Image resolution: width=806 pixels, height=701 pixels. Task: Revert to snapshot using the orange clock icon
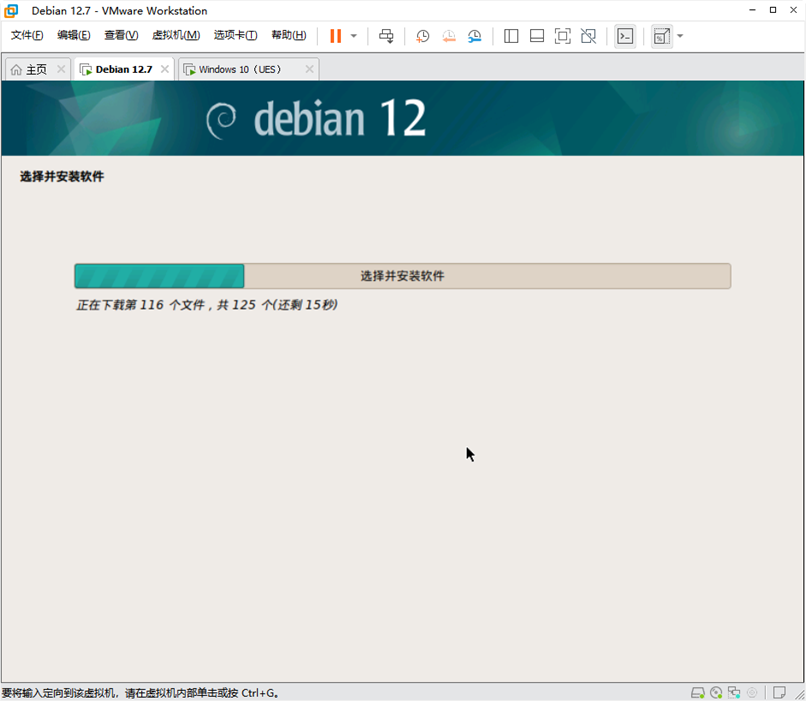pos(449,36)
